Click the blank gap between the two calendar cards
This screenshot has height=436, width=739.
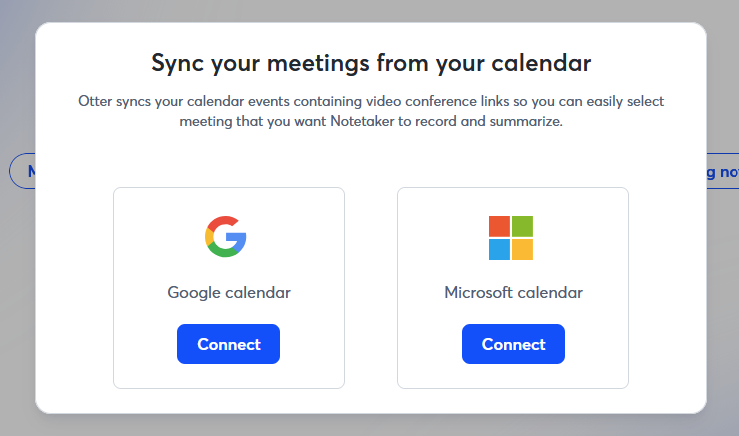371,288
